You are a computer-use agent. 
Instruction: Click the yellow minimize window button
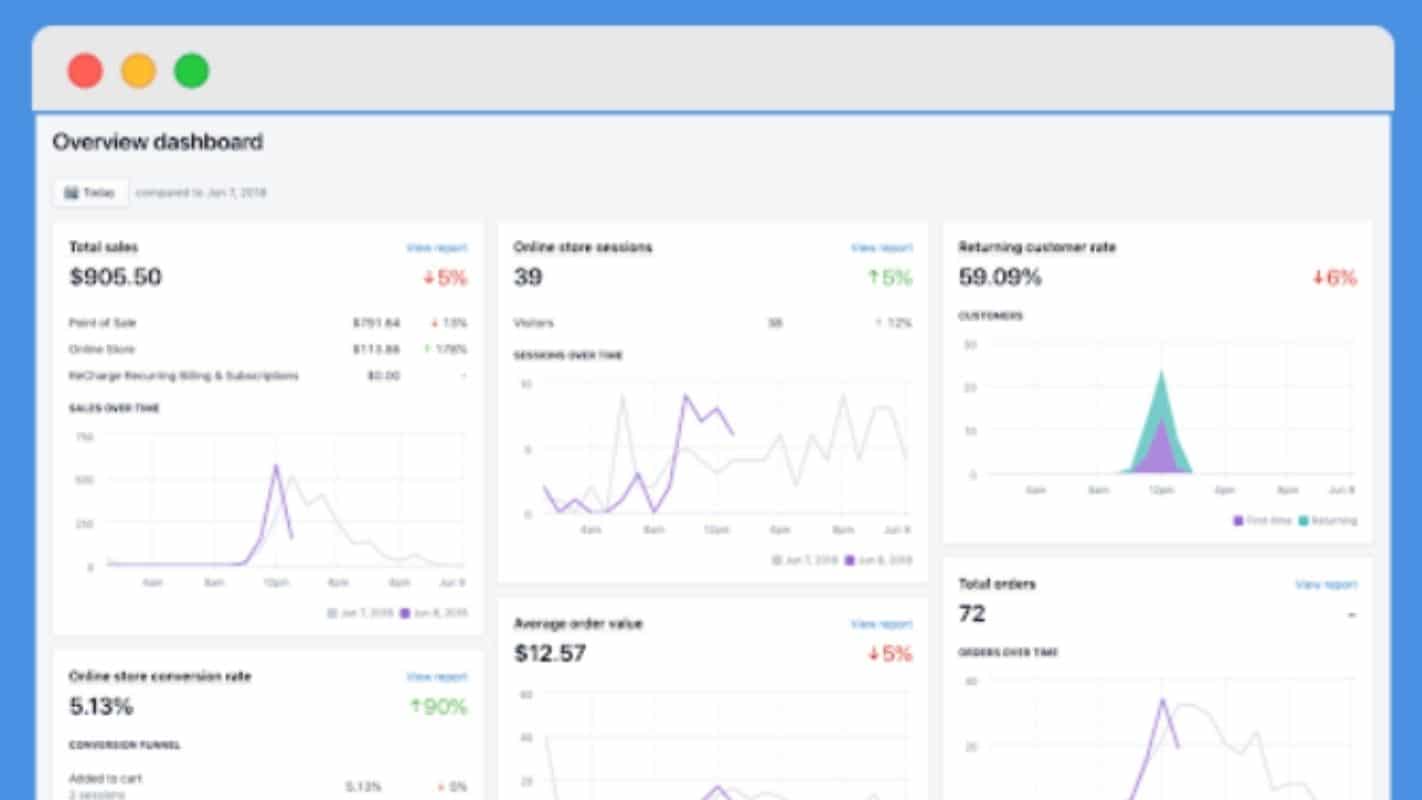138,71
